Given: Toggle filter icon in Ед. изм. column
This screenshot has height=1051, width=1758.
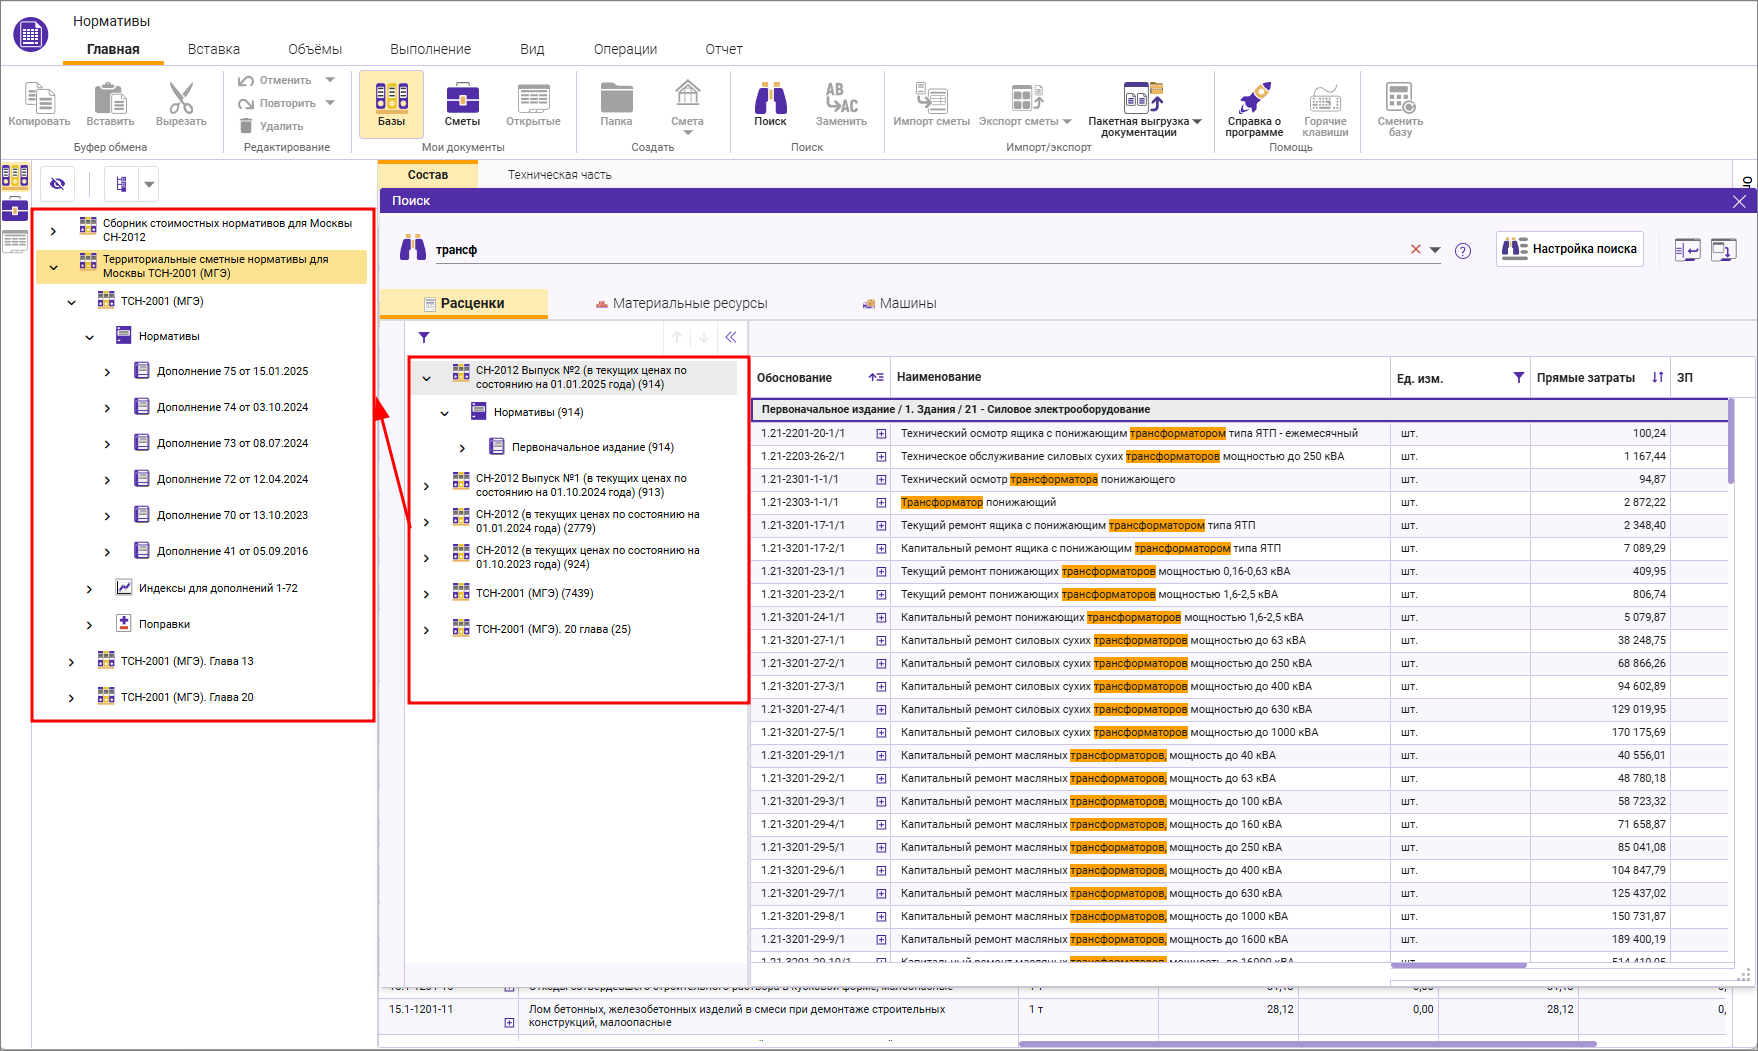Looking at the screenshot, I should point(1518,378).
